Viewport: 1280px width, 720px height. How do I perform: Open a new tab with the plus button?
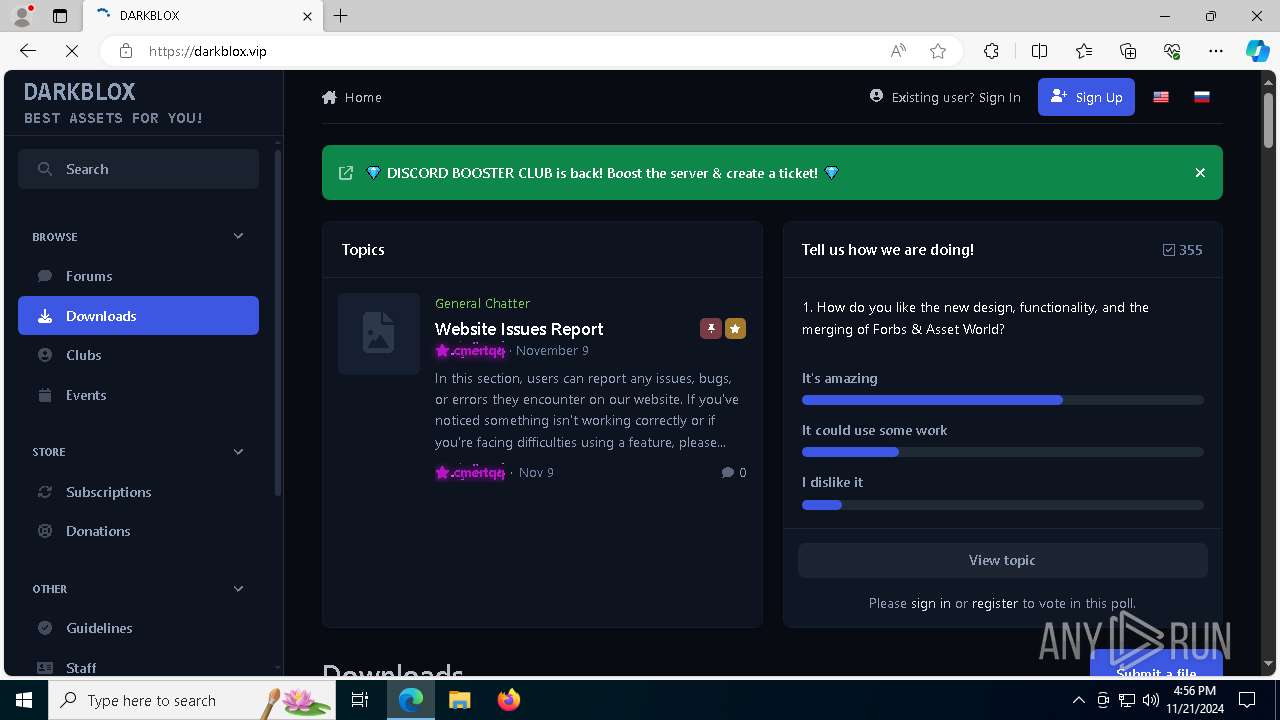341,16
